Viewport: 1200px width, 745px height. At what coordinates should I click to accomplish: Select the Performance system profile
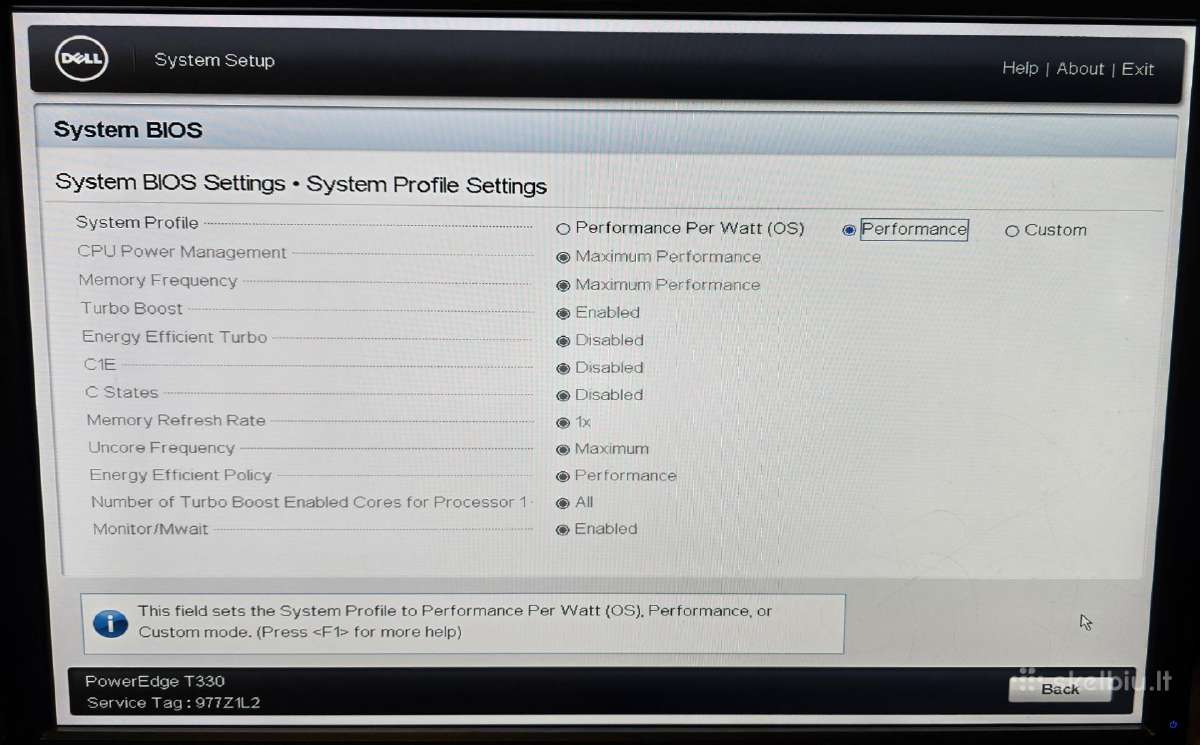[x=849, y=230]
